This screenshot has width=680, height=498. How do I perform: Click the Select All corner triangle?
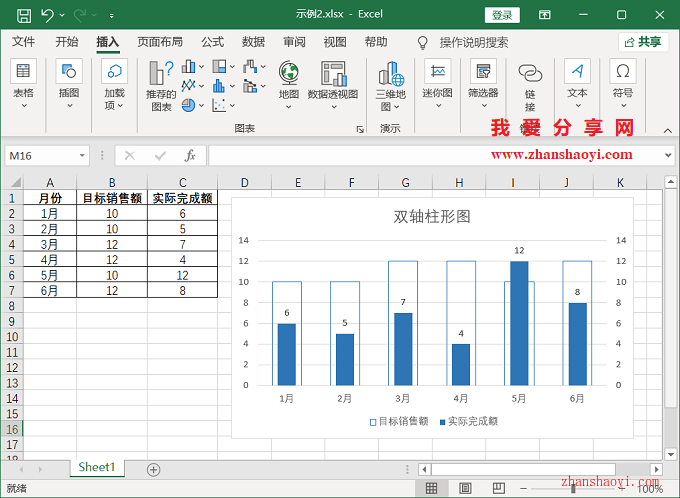click(x=15, y=182)
